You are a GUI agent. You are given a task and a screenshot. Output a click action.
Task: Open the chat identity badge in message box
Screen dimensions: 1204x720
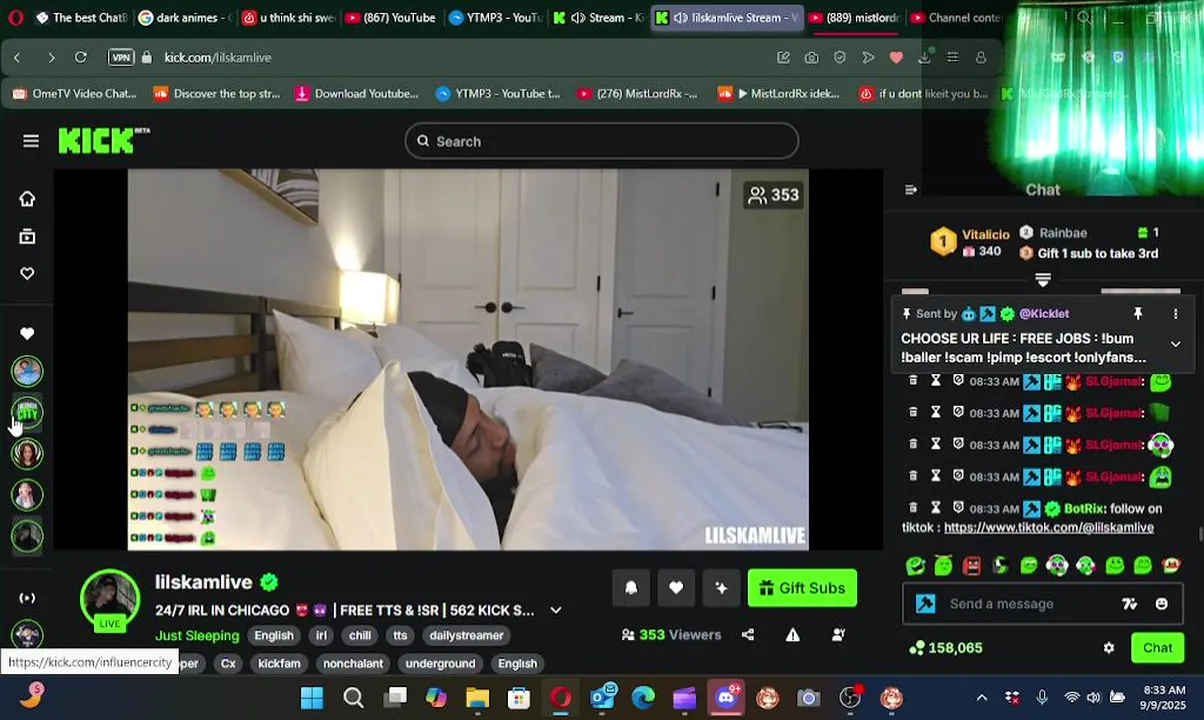[x=926, y=604]
